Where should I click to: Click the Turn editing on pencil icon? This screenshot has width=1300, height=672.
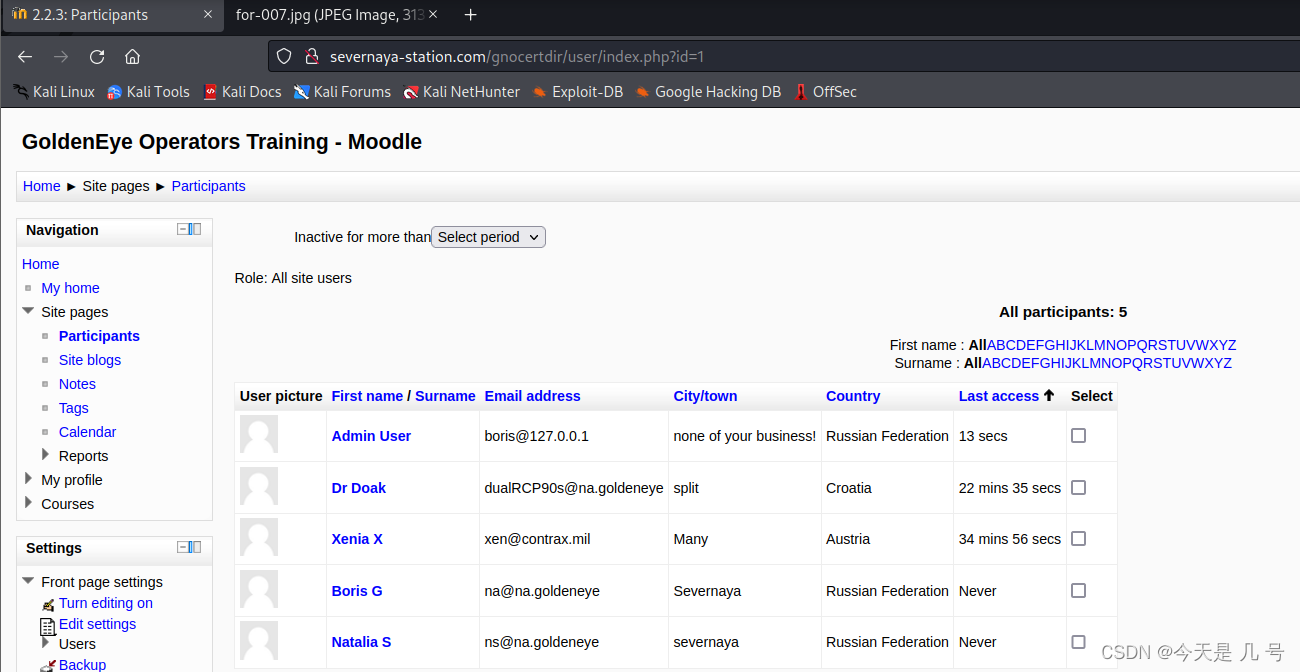point(48,604)
